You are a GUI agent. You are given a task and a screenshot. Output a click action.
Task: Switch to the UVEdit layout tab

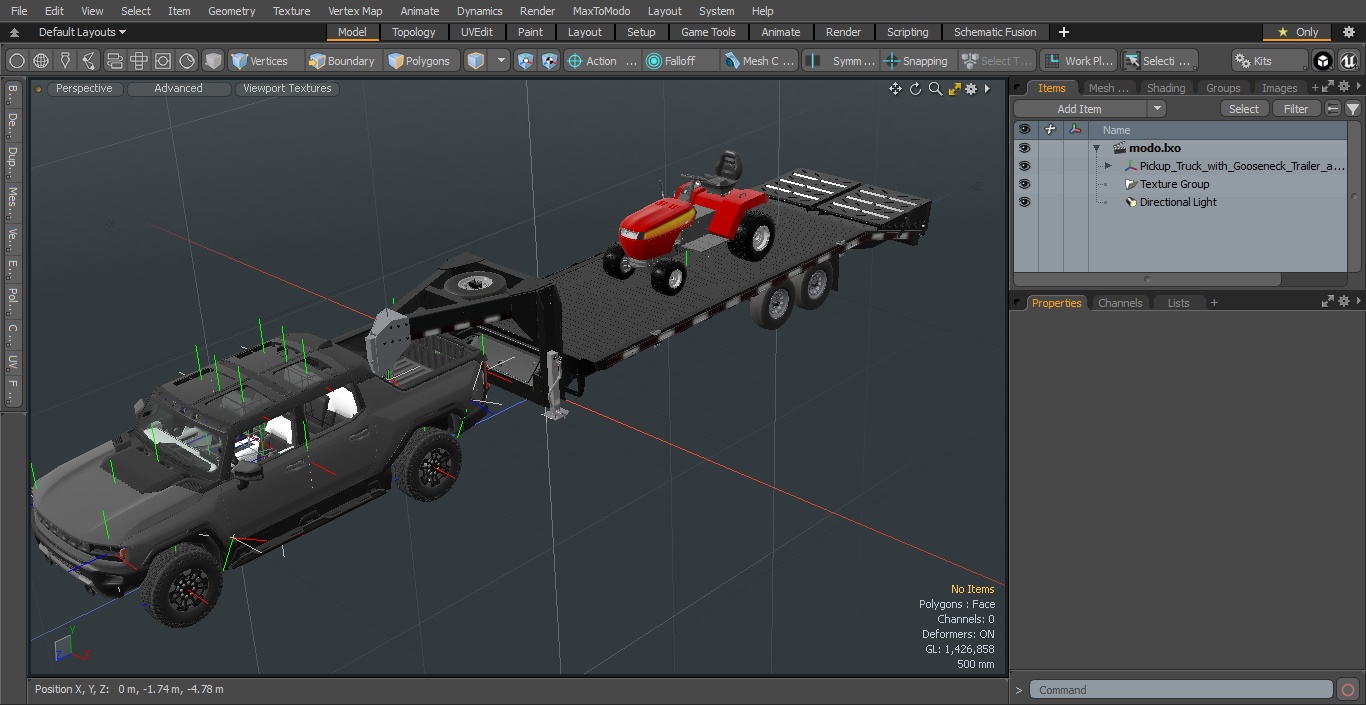[x=476, y=32]
